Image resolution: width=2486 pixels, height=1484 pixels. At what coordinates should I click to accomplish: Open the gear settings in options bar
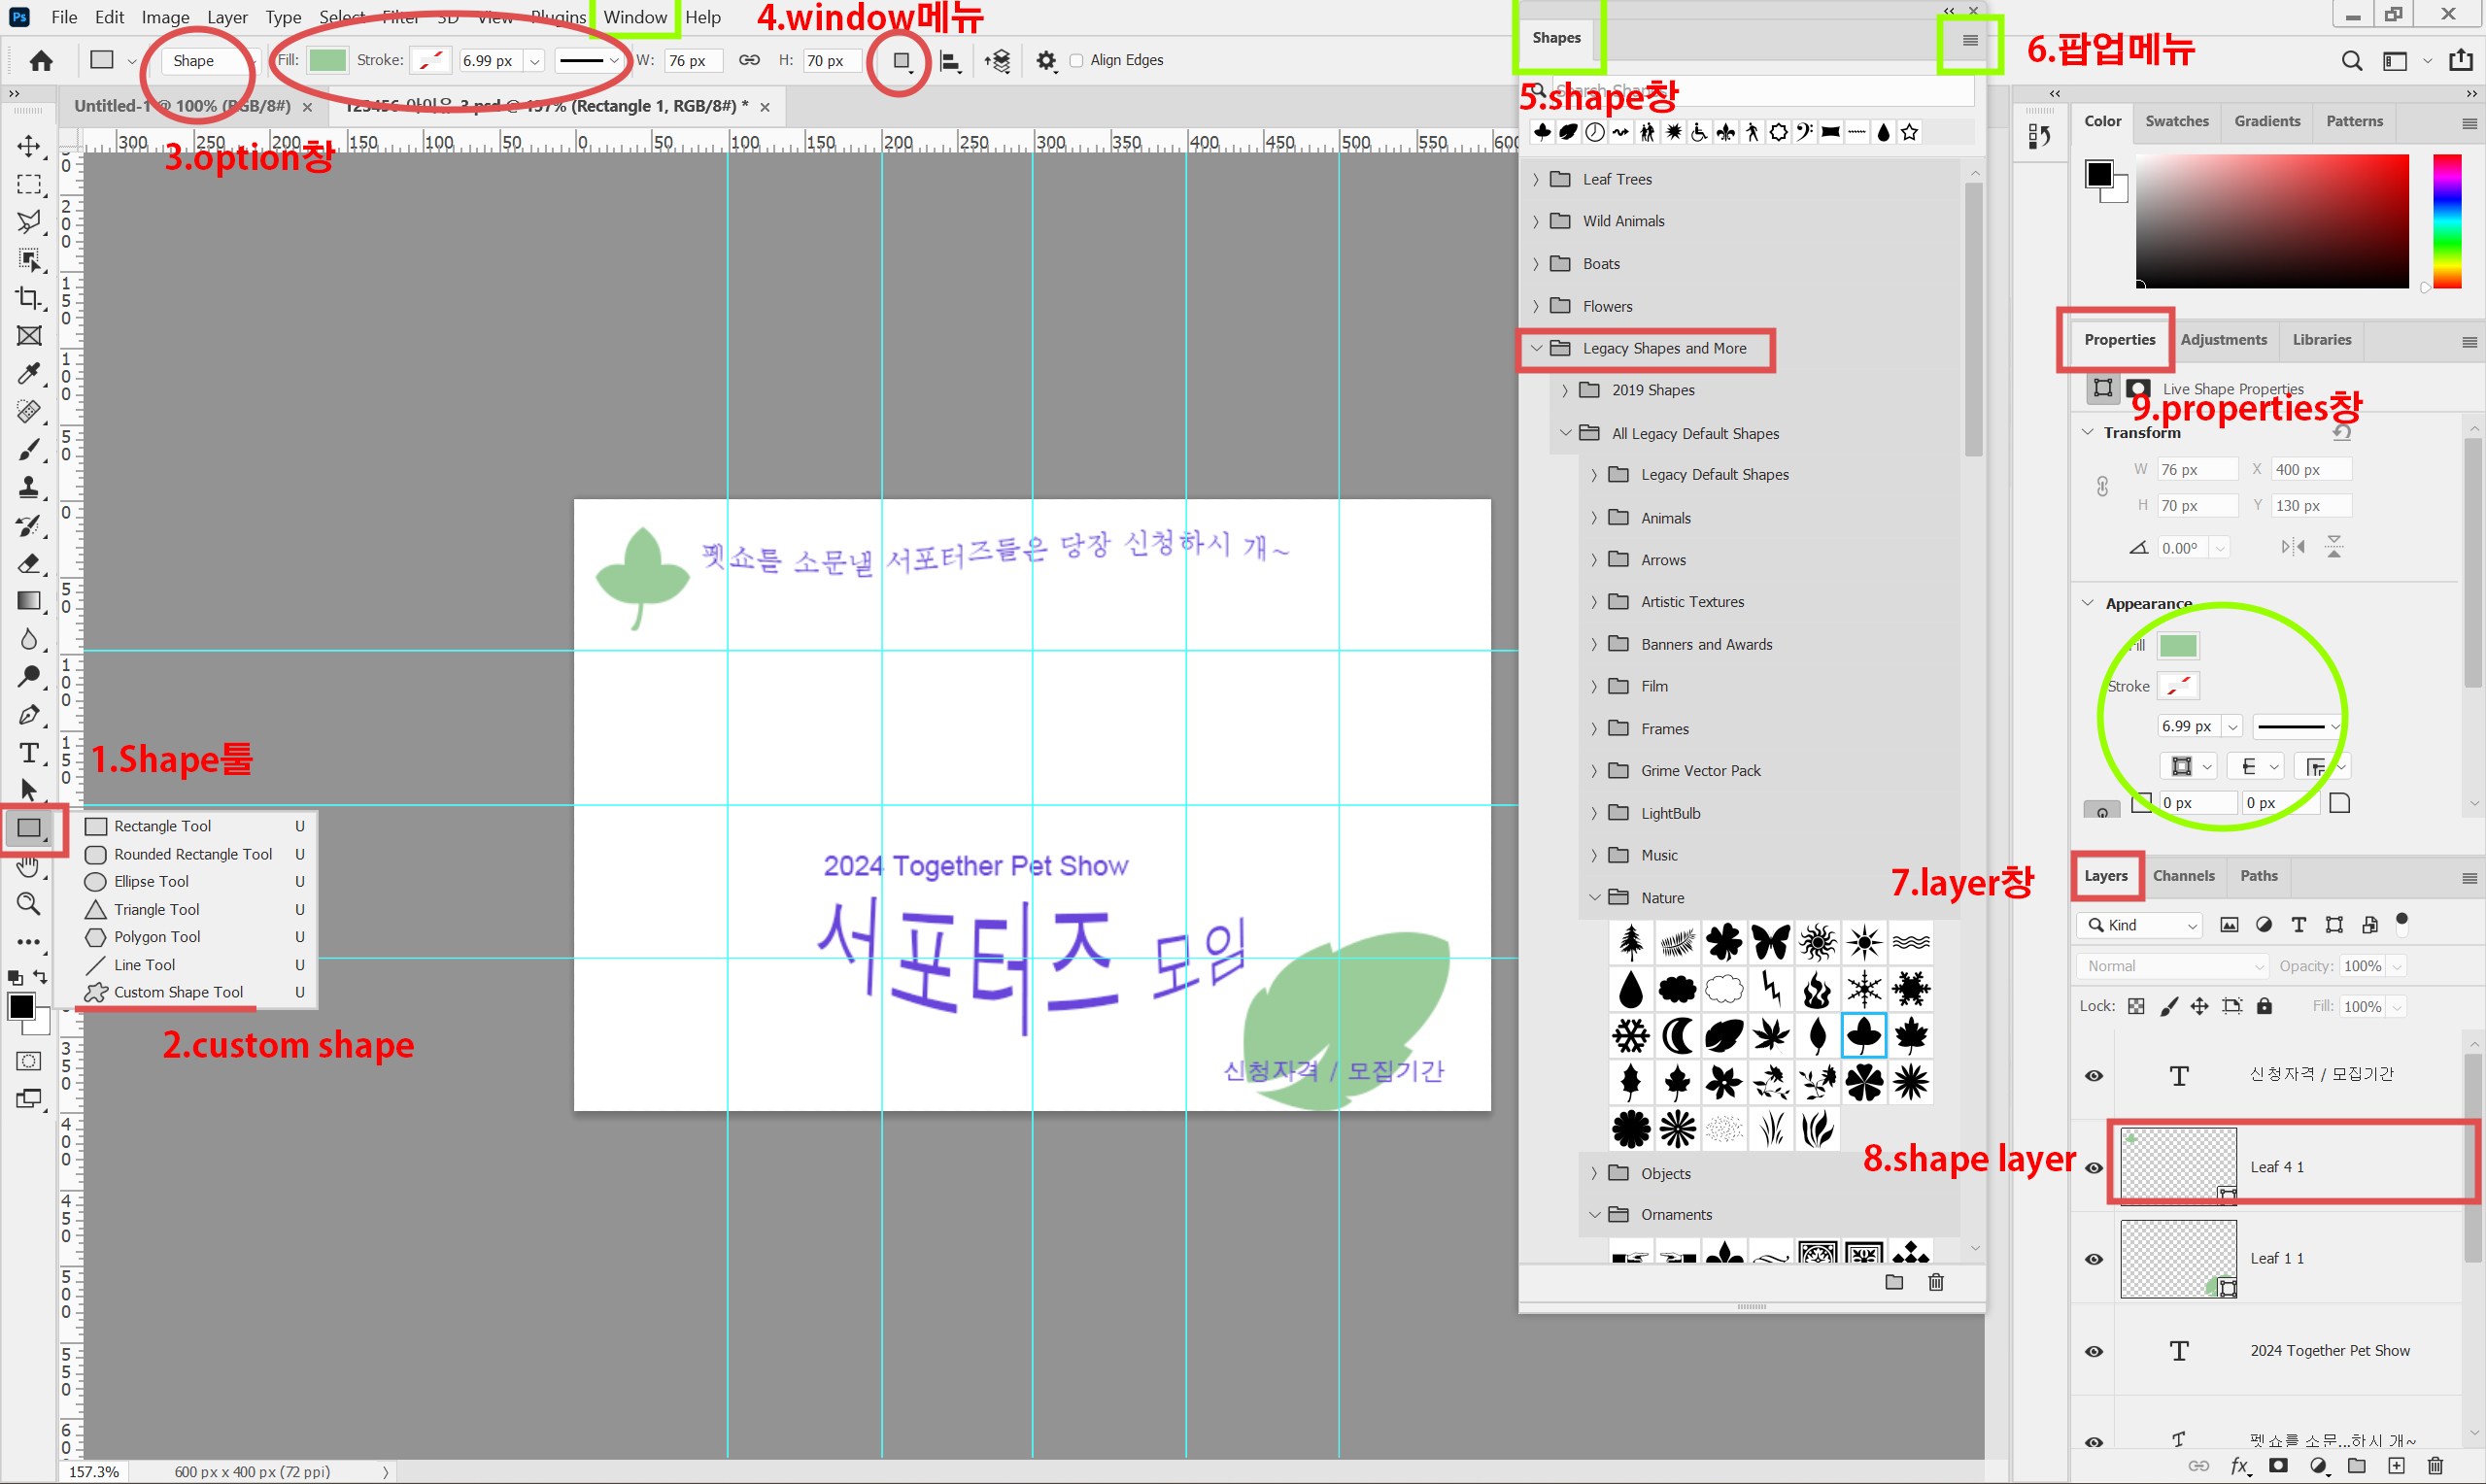pyautogui.click(x=1046, y=61)
